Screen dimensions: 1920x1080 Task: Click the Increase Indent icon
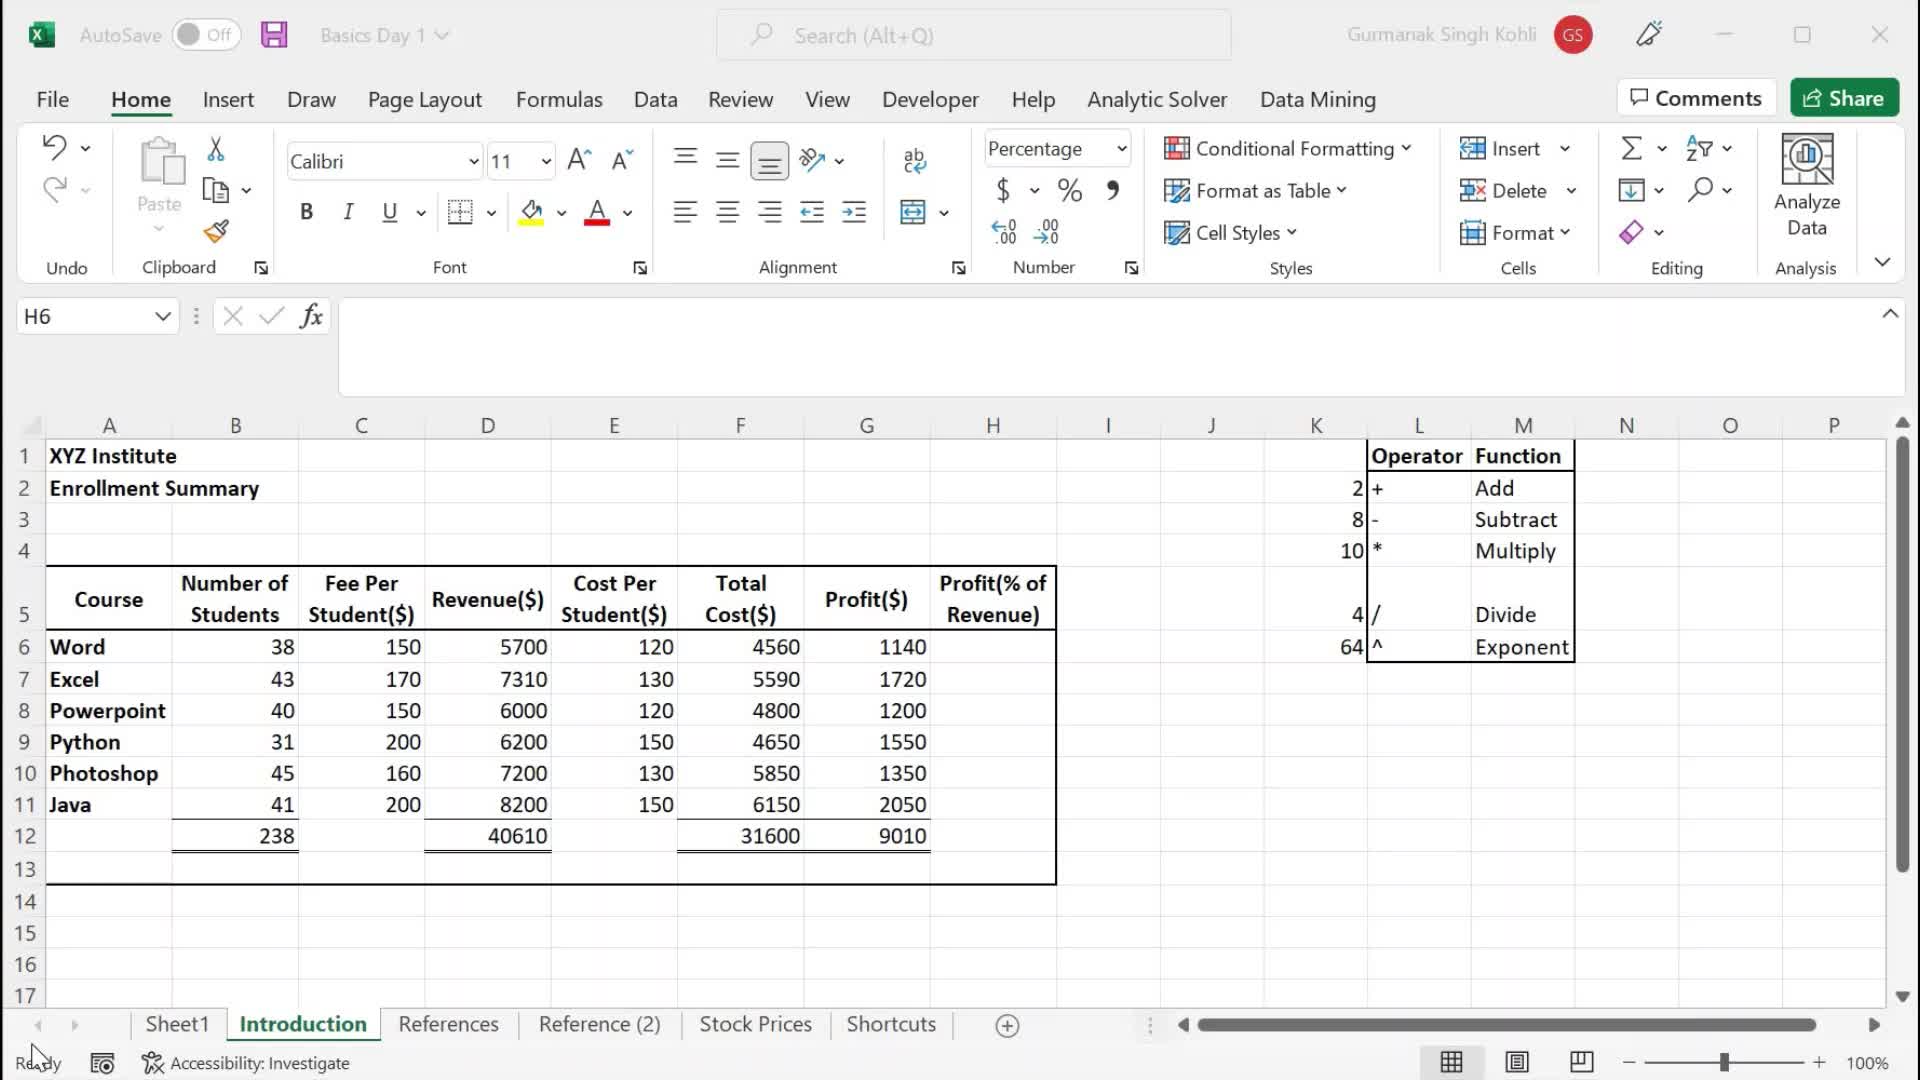[x=854, y=212]
